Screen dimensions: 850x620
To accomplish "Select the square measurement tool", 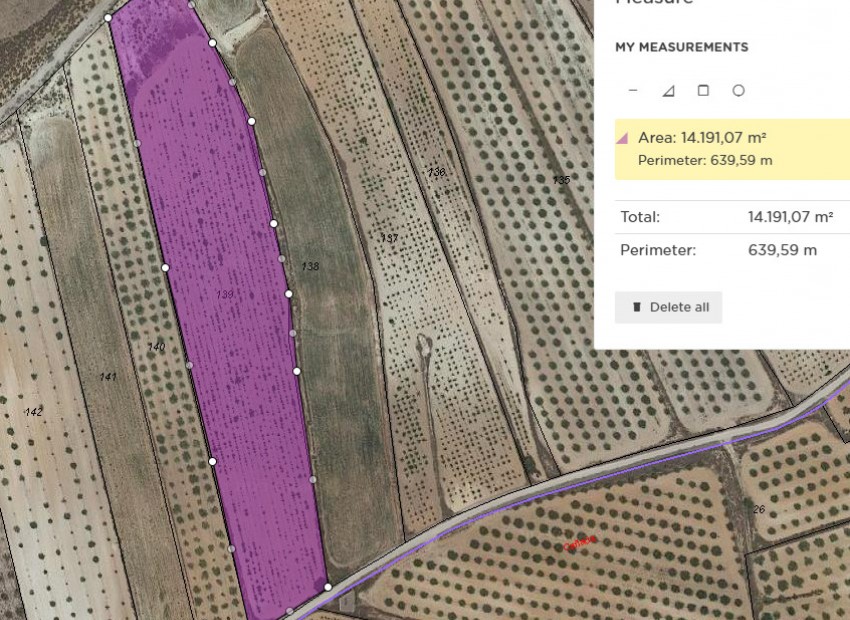I will (x=703, y=89).
